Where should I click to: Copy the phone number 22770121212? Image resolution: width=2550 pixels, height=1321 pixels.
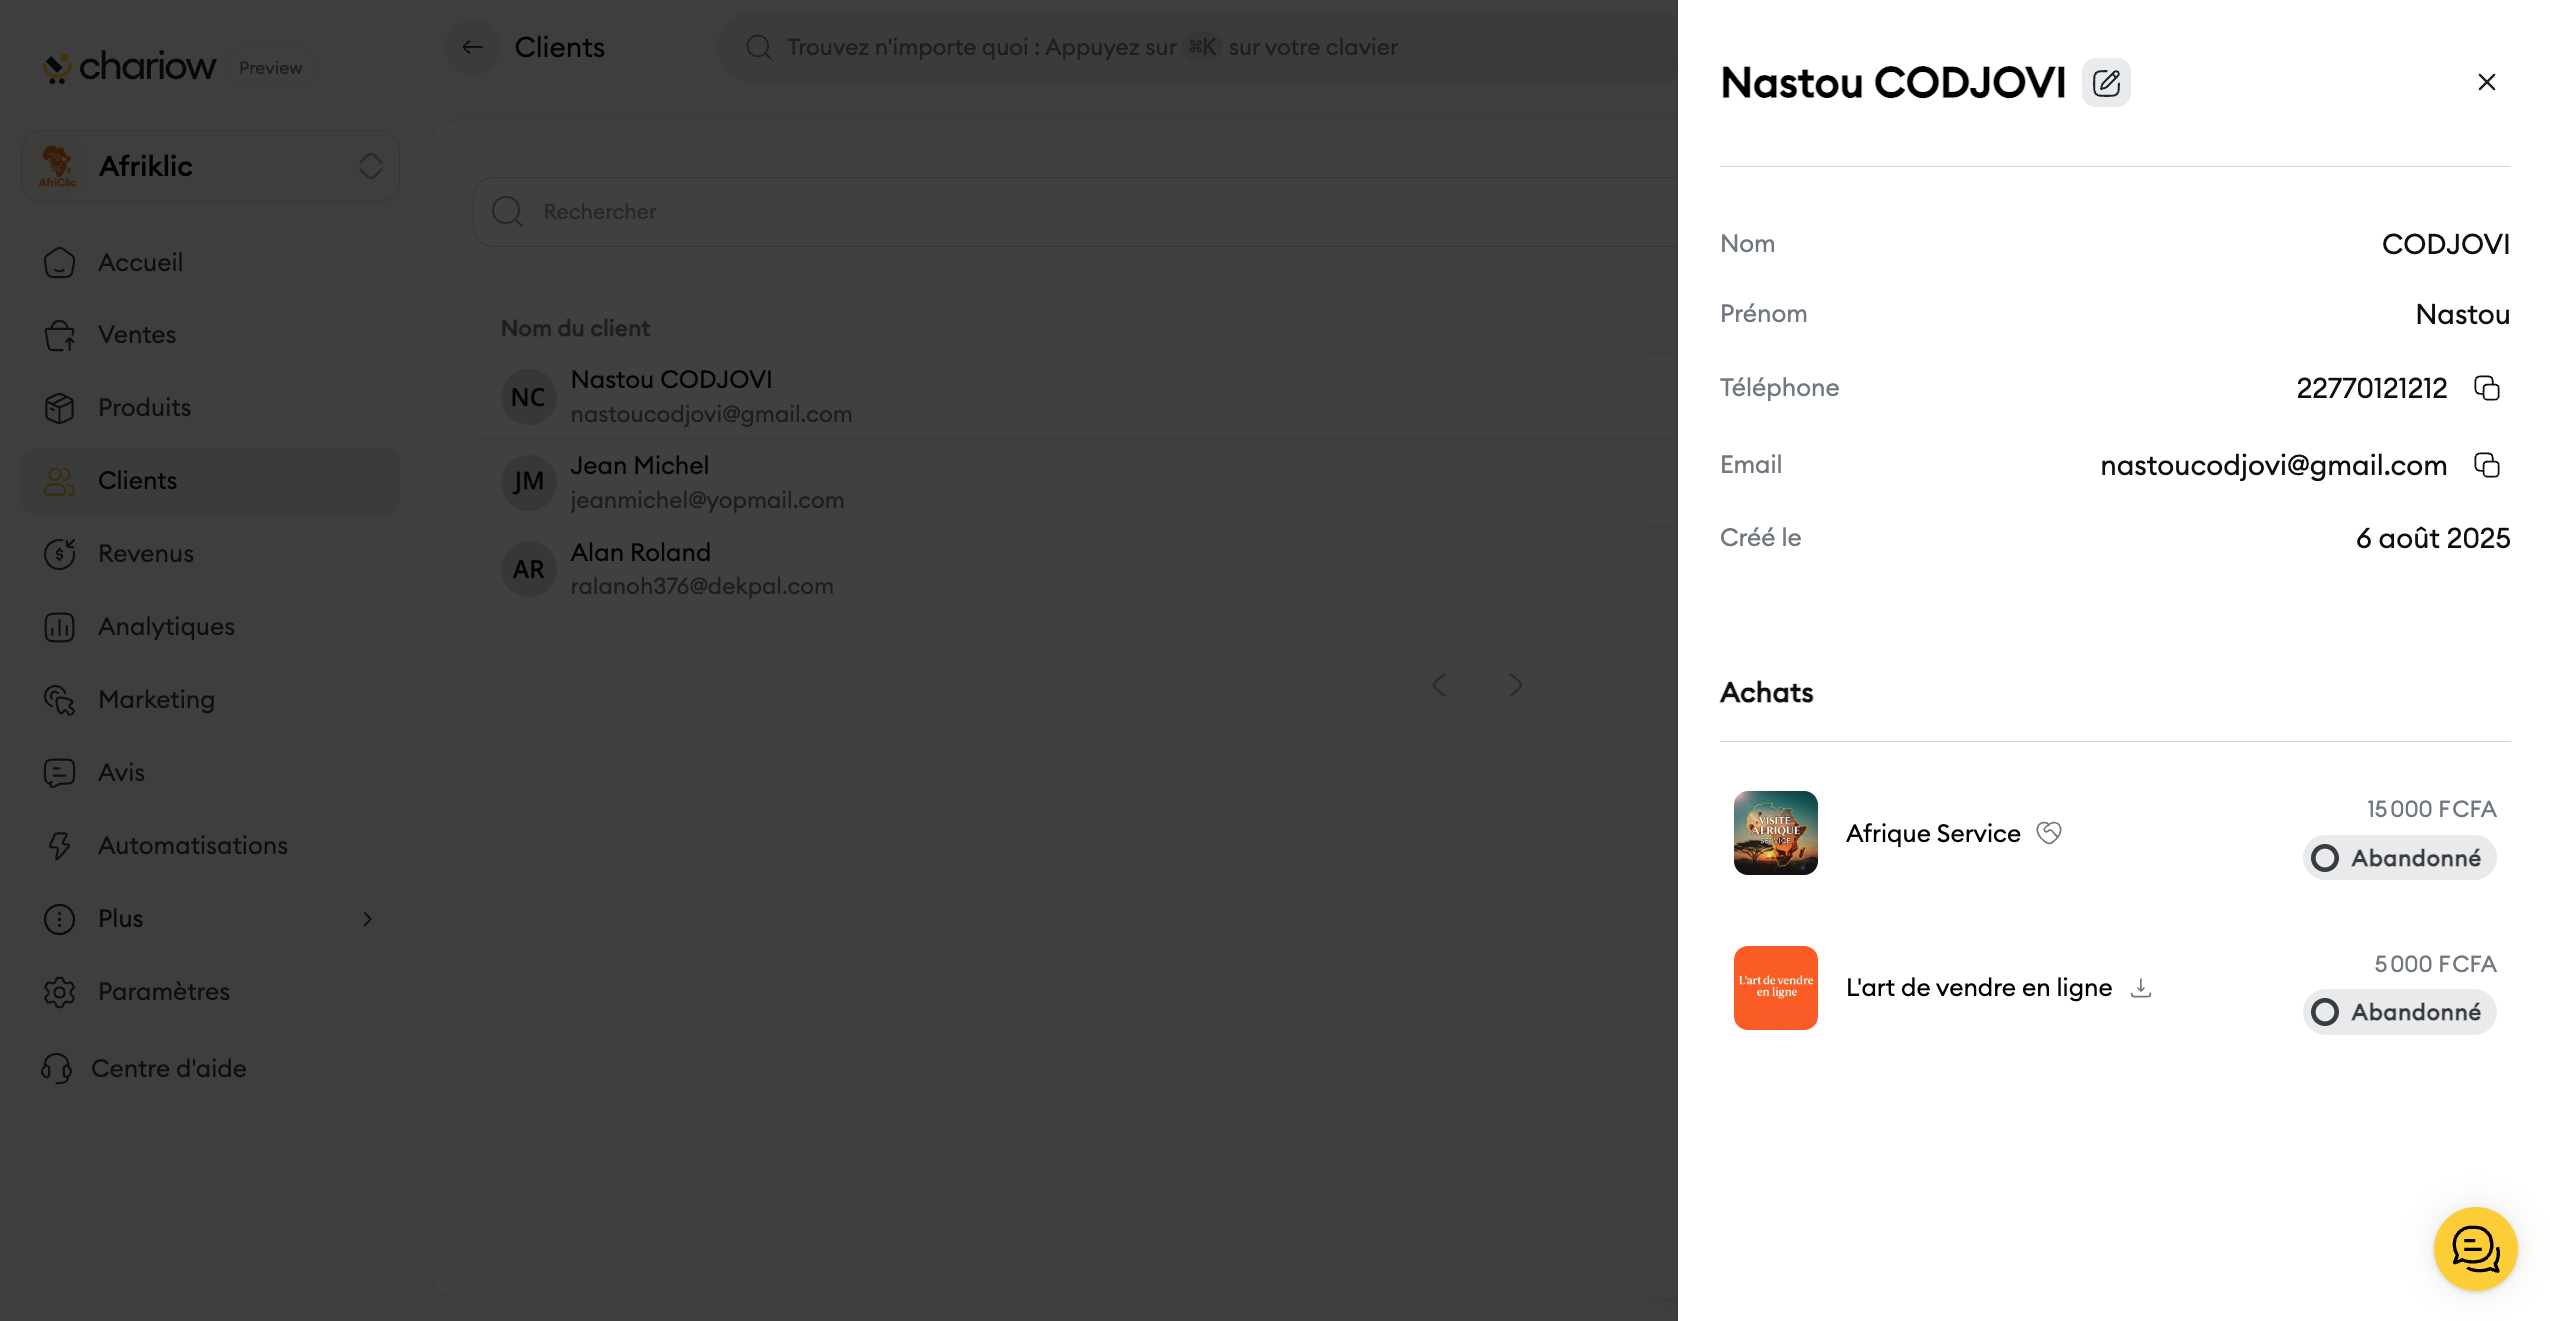pyautogui.click(x=2486, y=388)
